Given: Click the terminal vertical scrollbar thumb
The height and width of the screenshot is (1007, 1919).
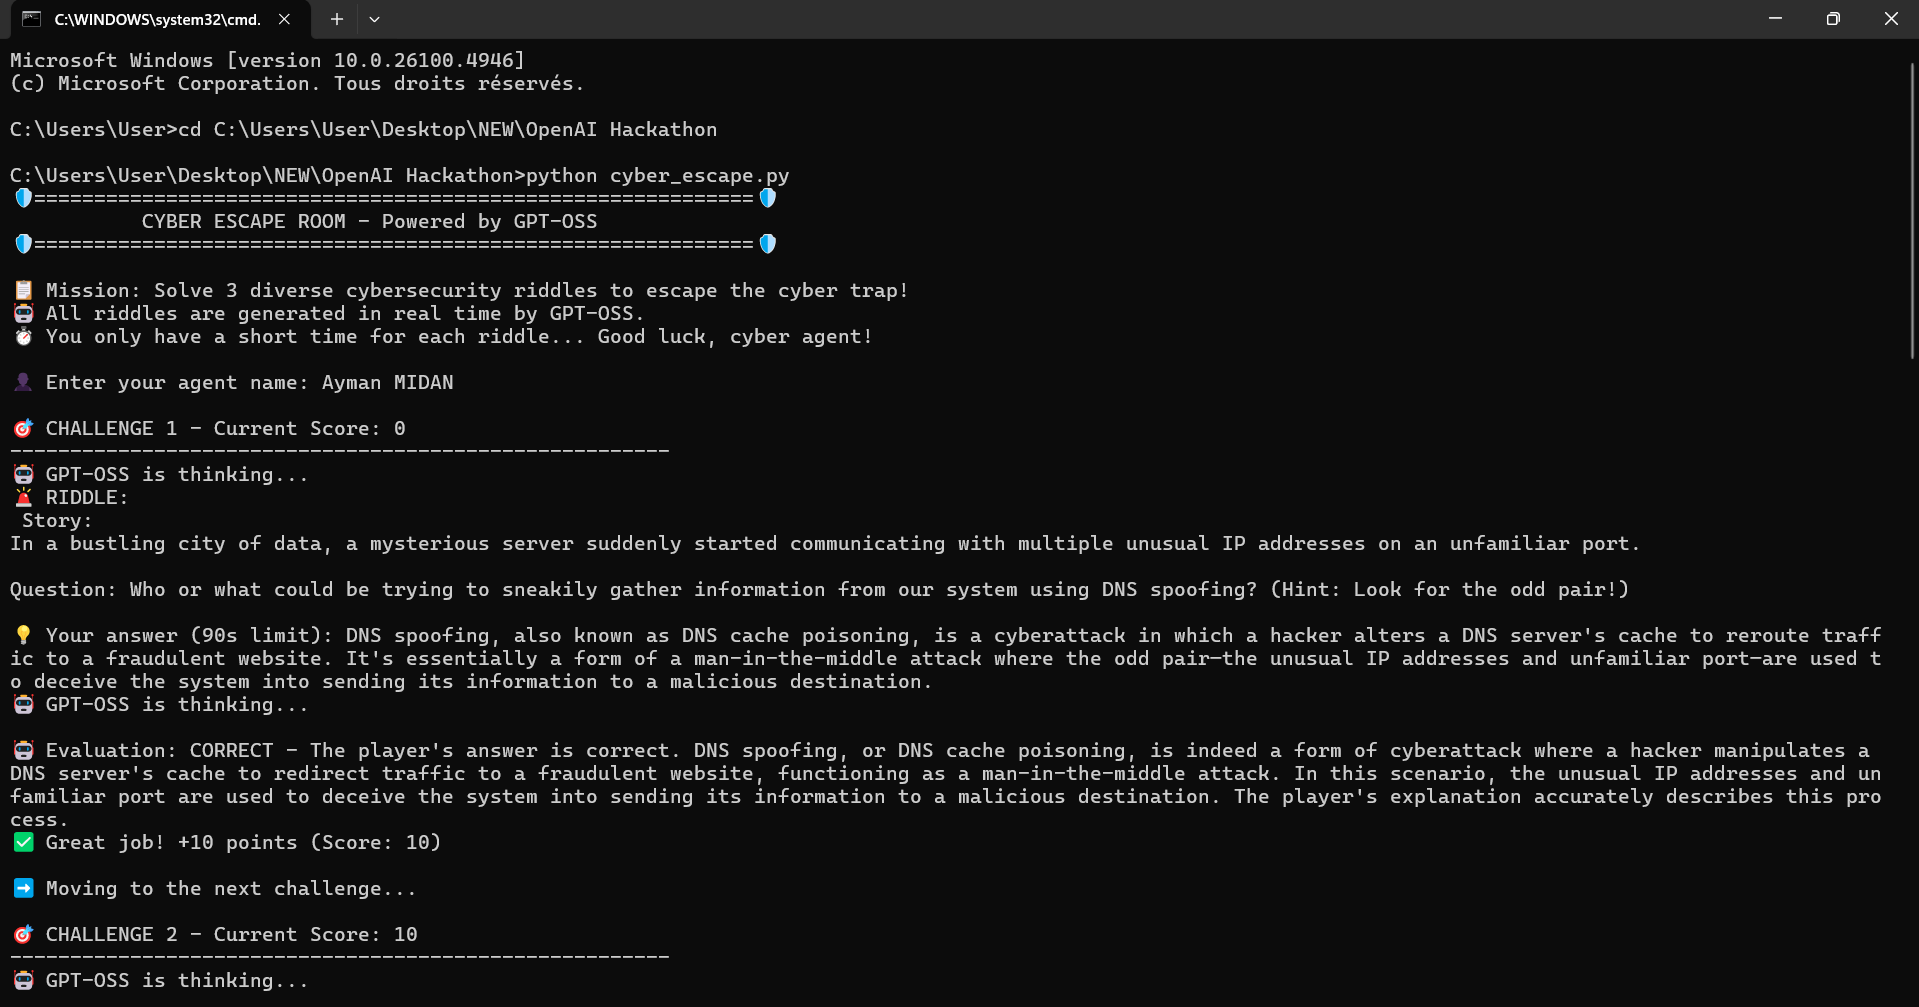Looking at the screenshot, I should [1913, 210].
